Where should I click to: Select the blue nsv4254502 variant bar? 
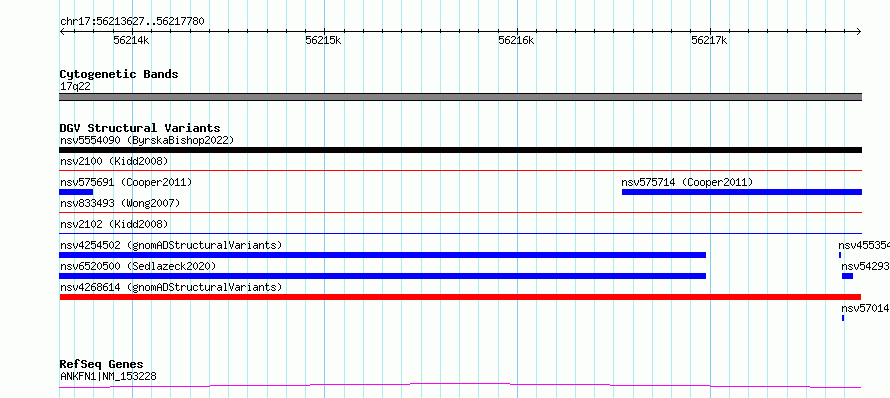click(383, 255)
